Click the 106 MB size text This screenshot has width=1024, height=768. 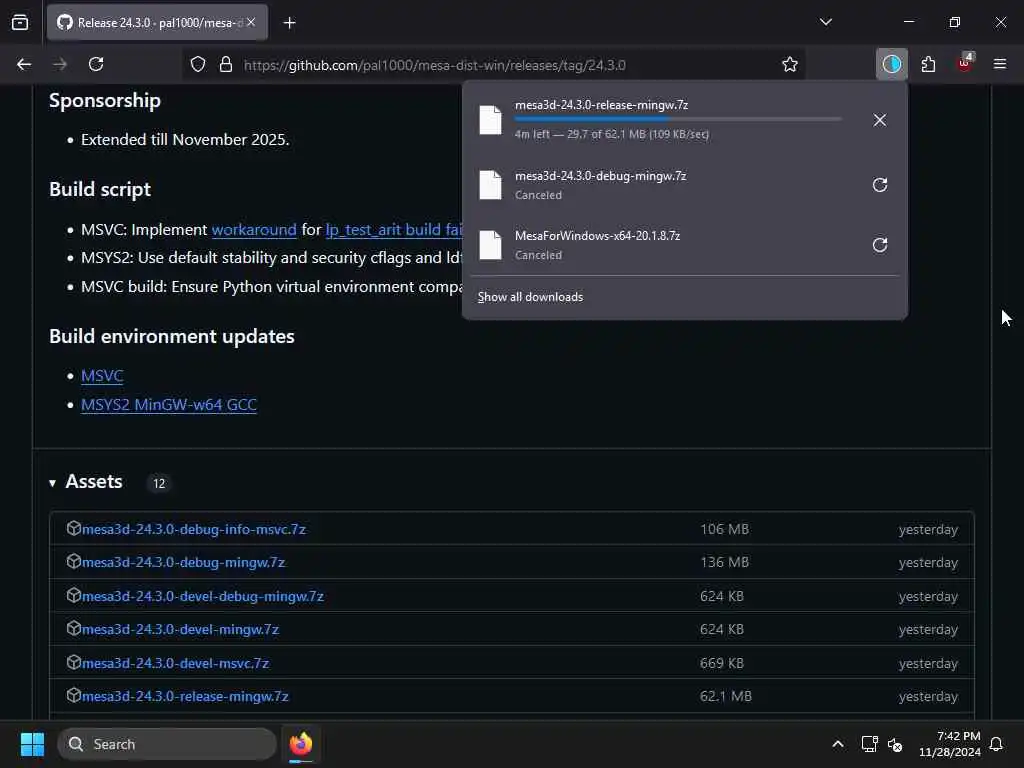tap(724, 530)
